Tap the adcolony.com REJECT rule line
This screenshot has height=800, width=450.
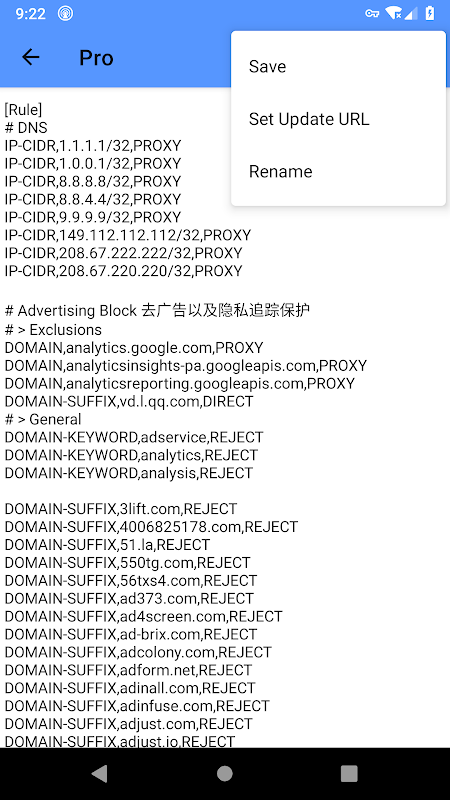tap(138, 652)
